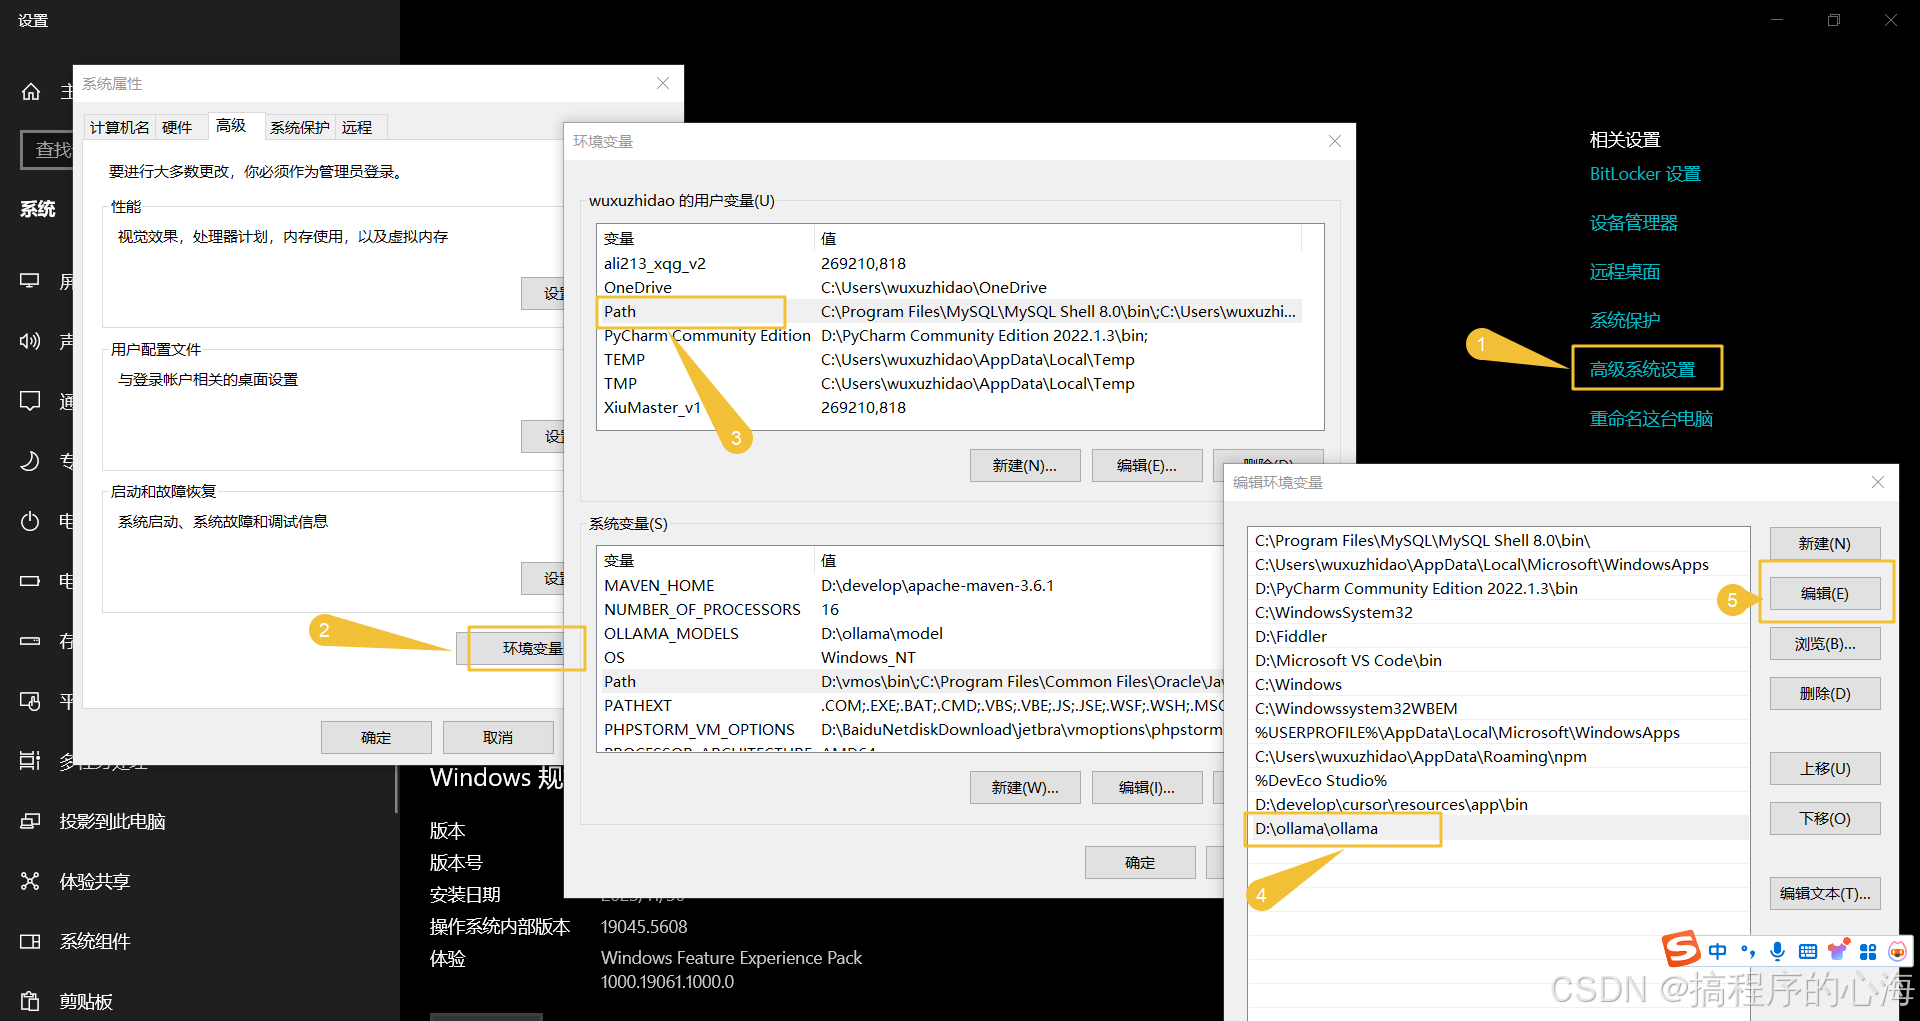The height and width of the screenshot is (1021, 1920).
Task: Select the user variable Path row
Action: tap(949, 311)
